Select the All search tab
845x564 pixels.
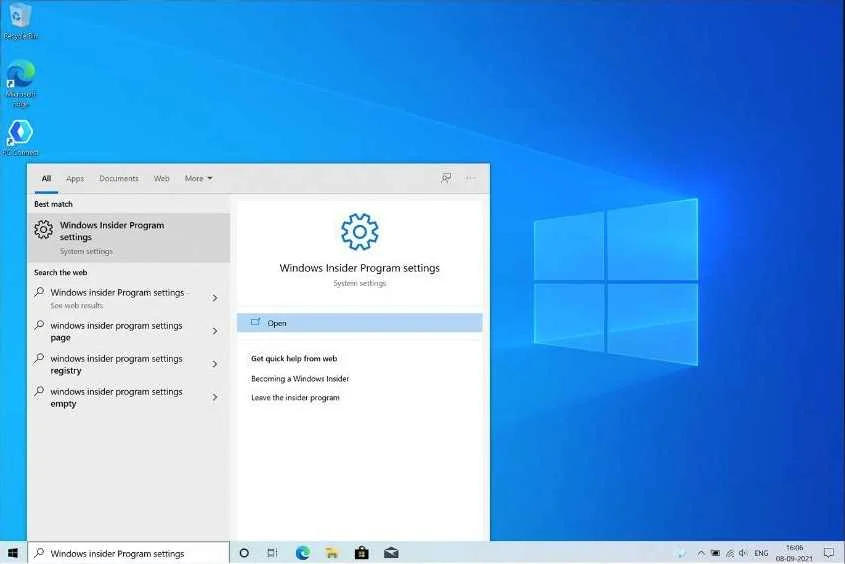[46, 178]
